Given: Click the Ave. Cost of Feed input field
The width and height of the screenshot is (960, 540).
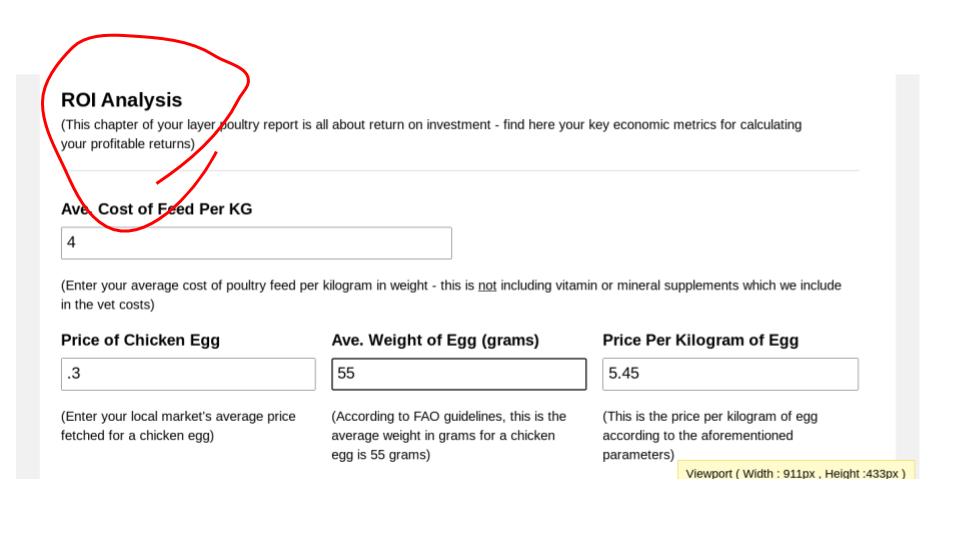Looking at the screenshot, I should click(x=256, y=243).
